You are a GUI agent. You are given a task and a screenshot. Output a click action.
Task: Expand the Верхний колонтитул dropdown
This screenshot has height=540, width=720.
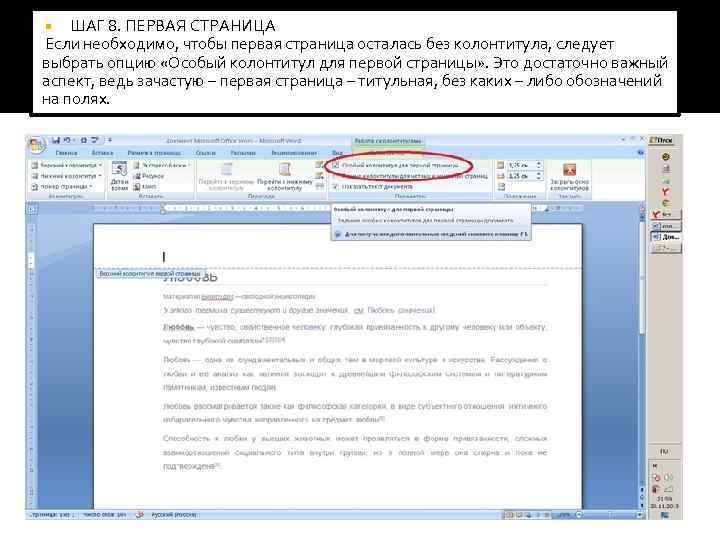click(67, 165)
